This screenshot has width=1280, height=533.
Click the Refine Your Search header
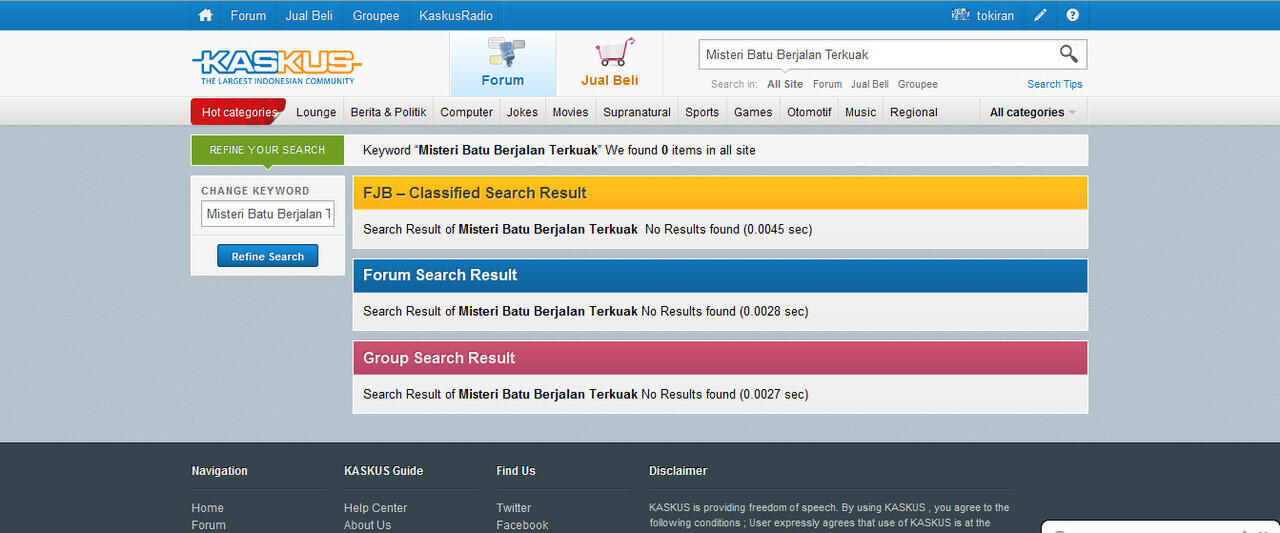coord(267,150)
